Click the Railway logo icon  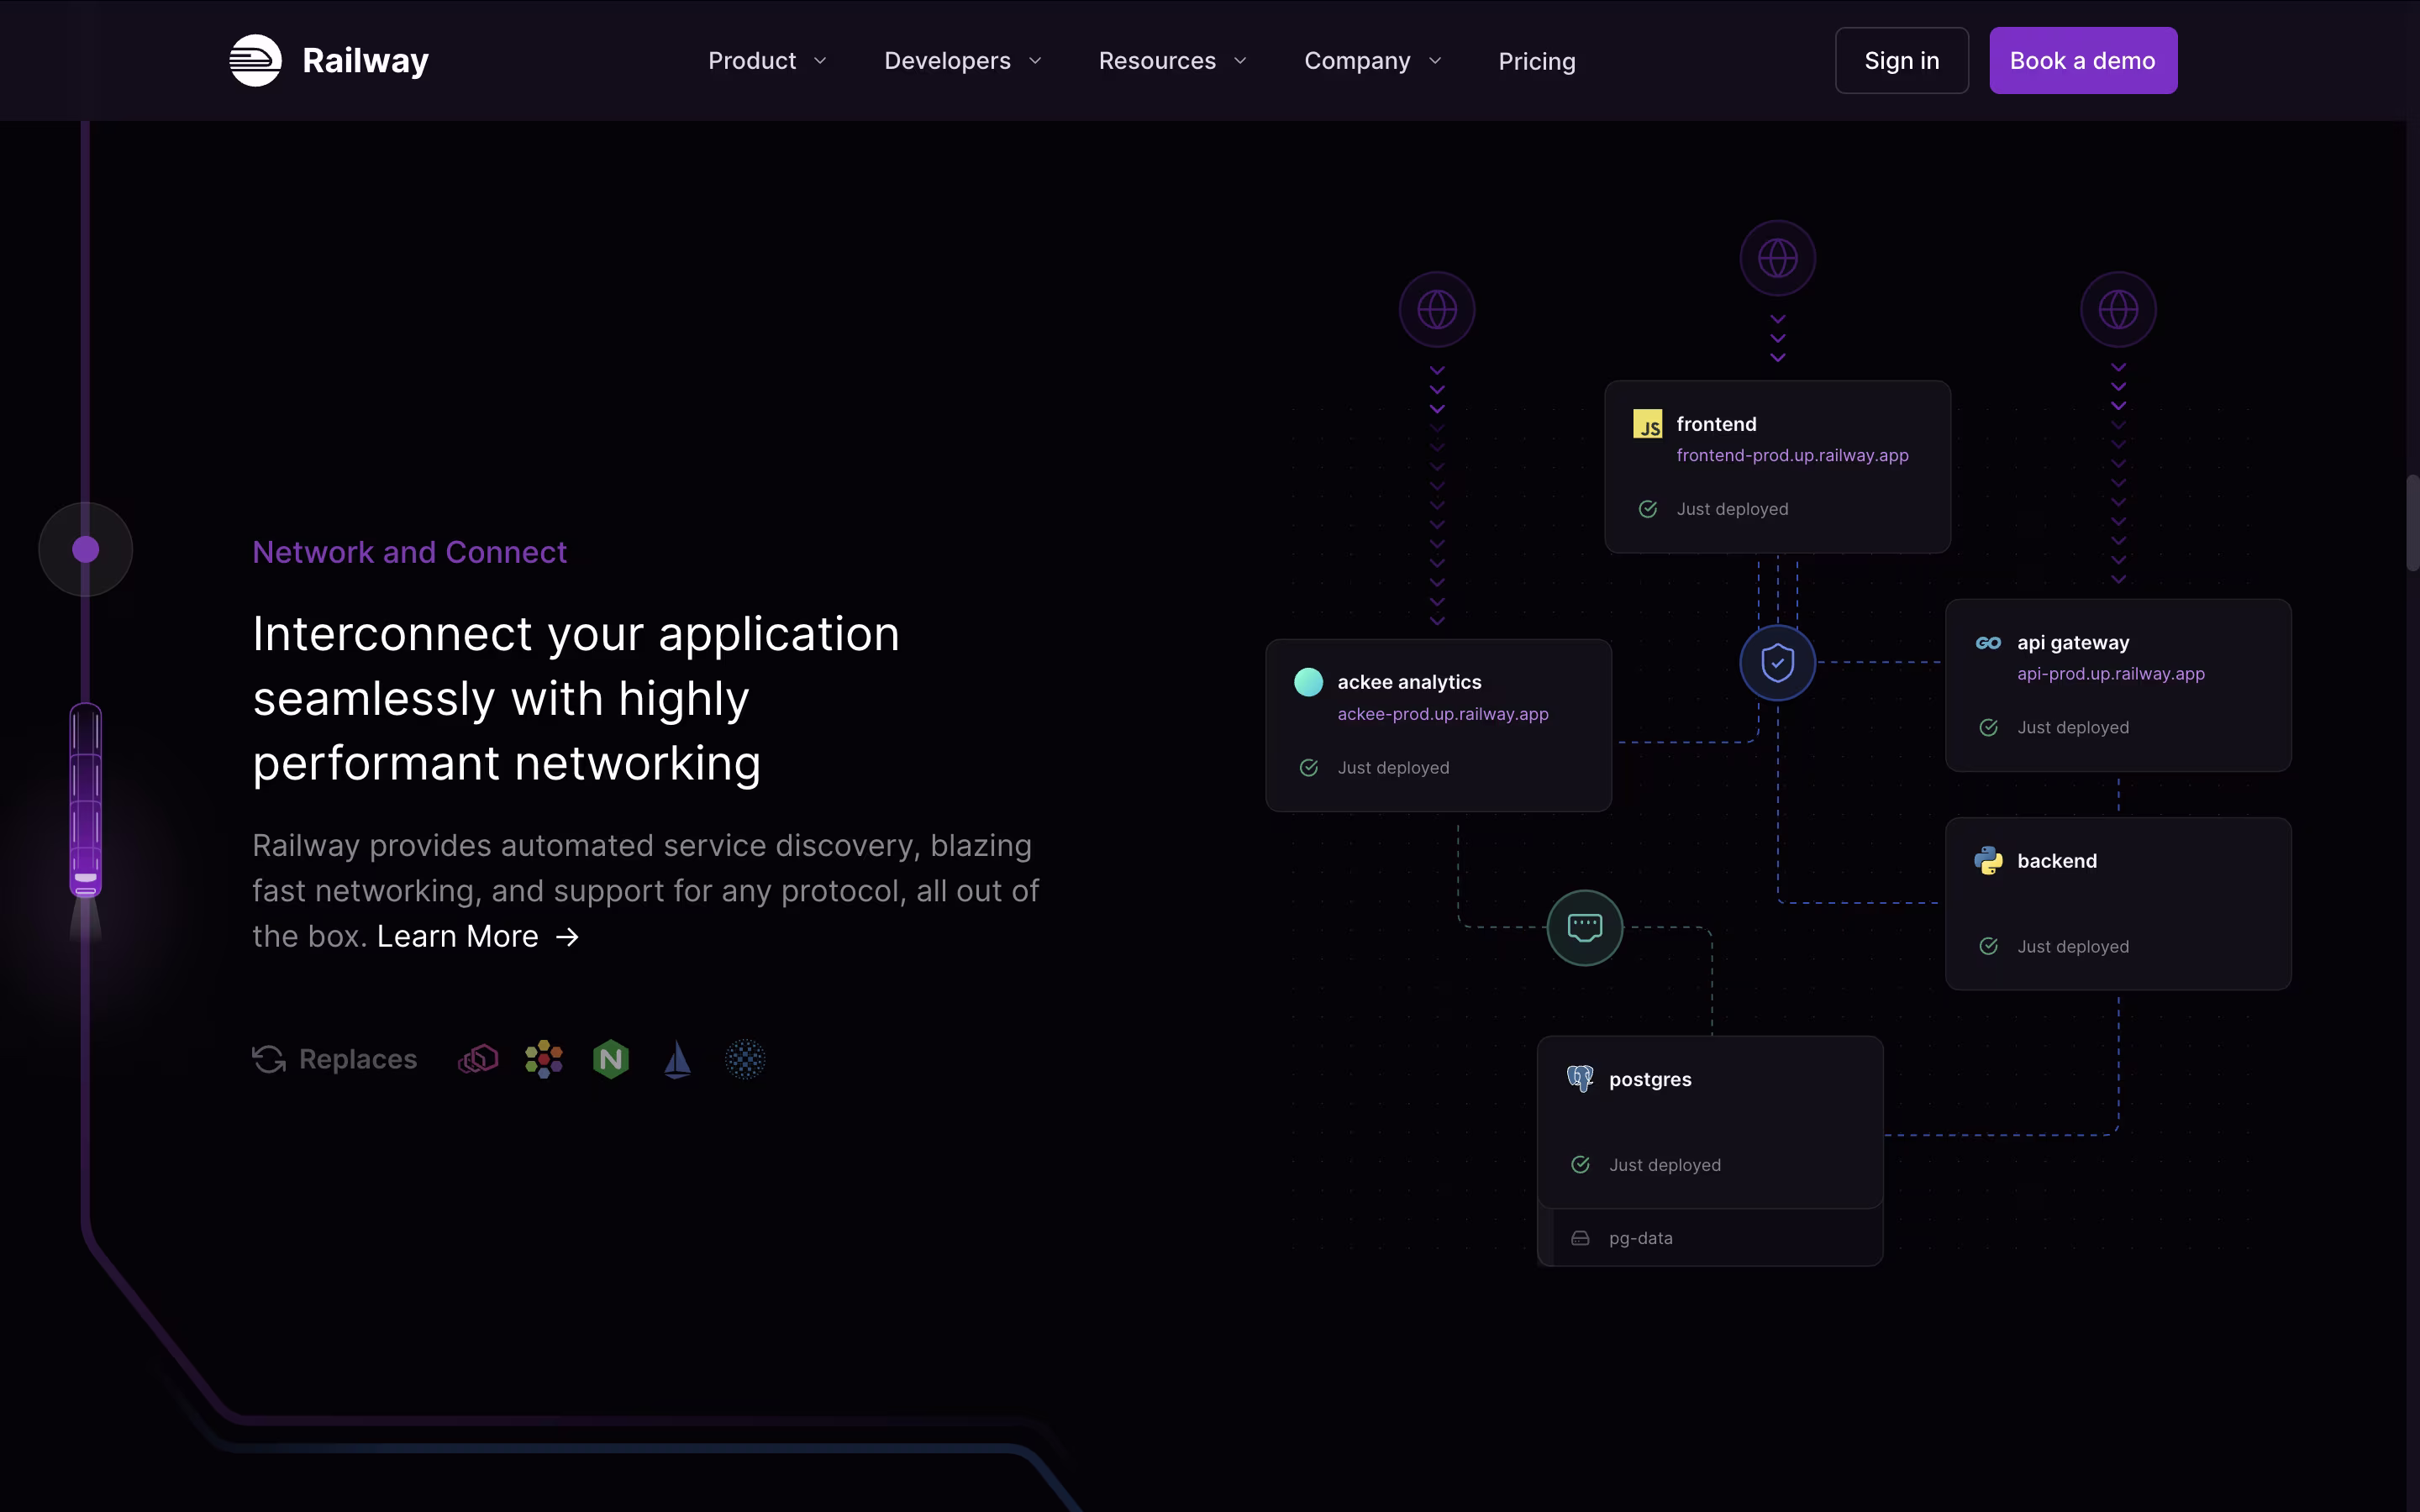255,61
